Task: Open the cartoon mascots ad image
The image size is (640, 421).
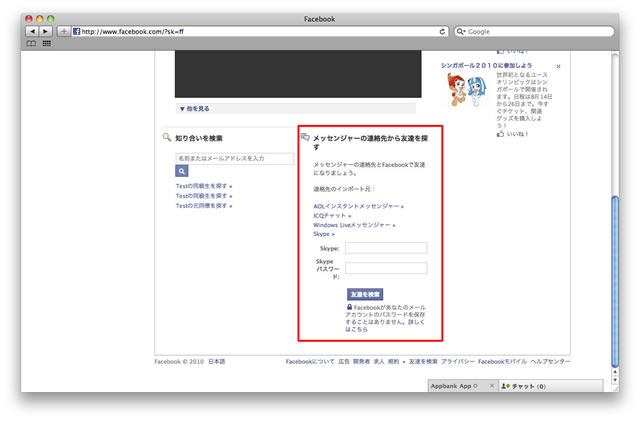Action: click(x=466, y=89)
